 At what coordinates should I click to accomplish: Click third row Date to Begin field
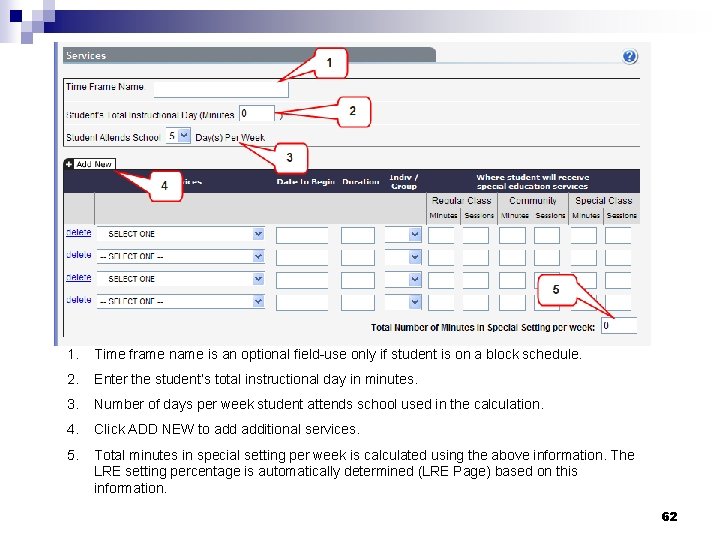coord(302,280)
